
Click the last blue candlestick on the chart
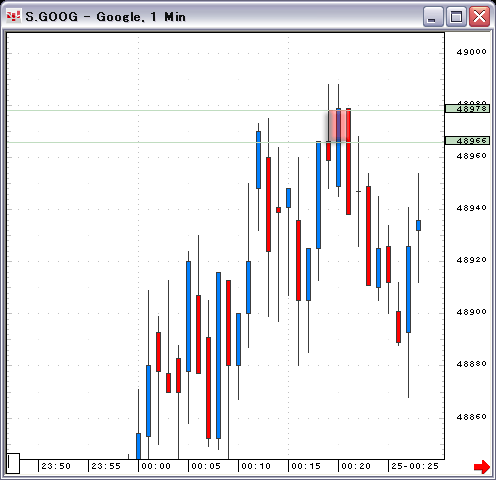point(418,225)
